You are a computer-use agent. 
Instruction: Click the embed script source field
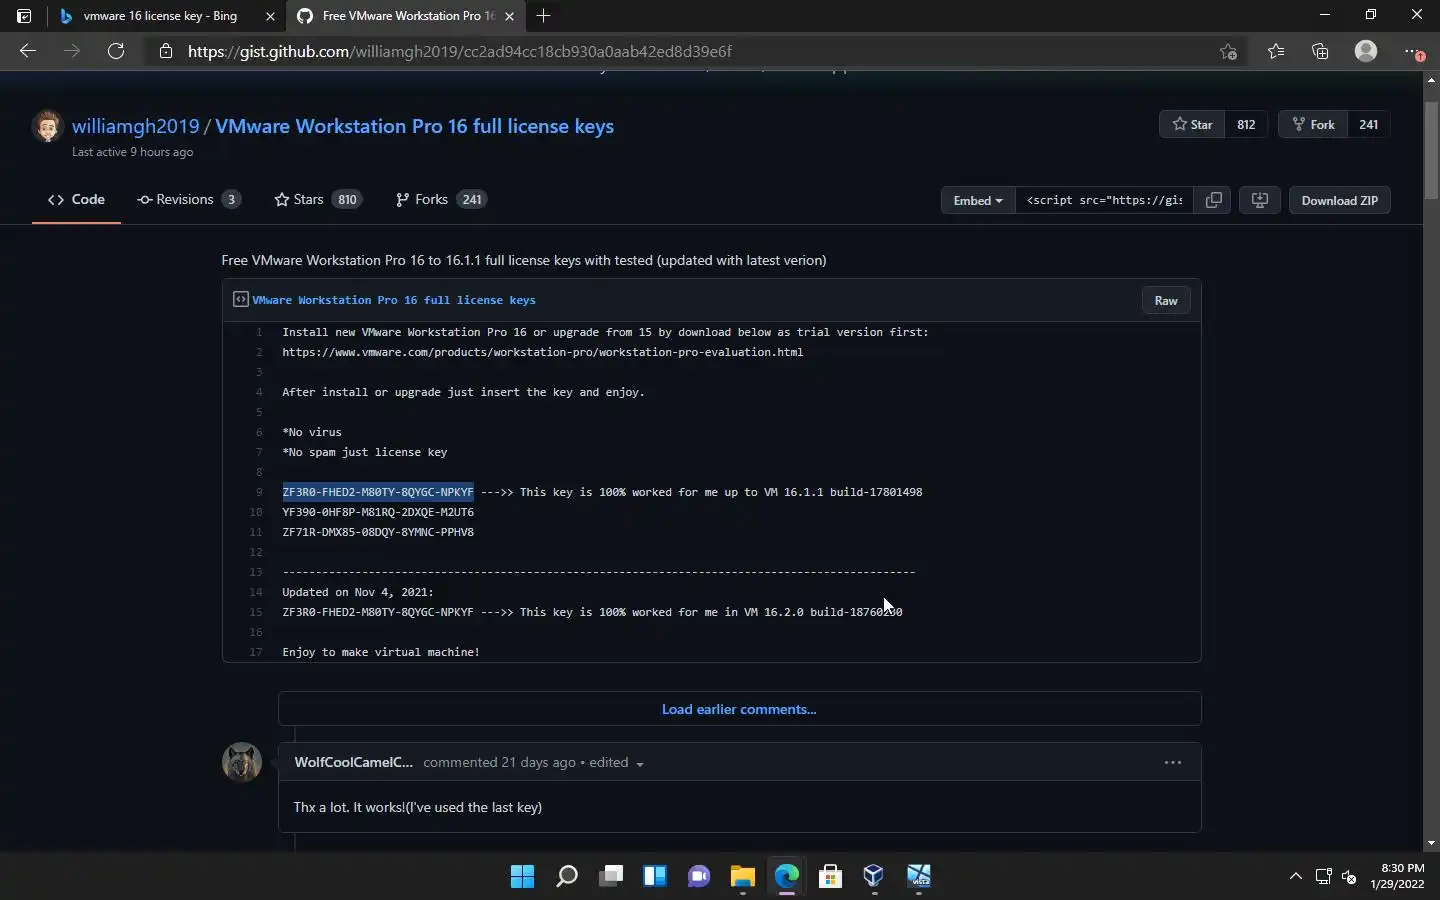click(x=1104, y=200)
